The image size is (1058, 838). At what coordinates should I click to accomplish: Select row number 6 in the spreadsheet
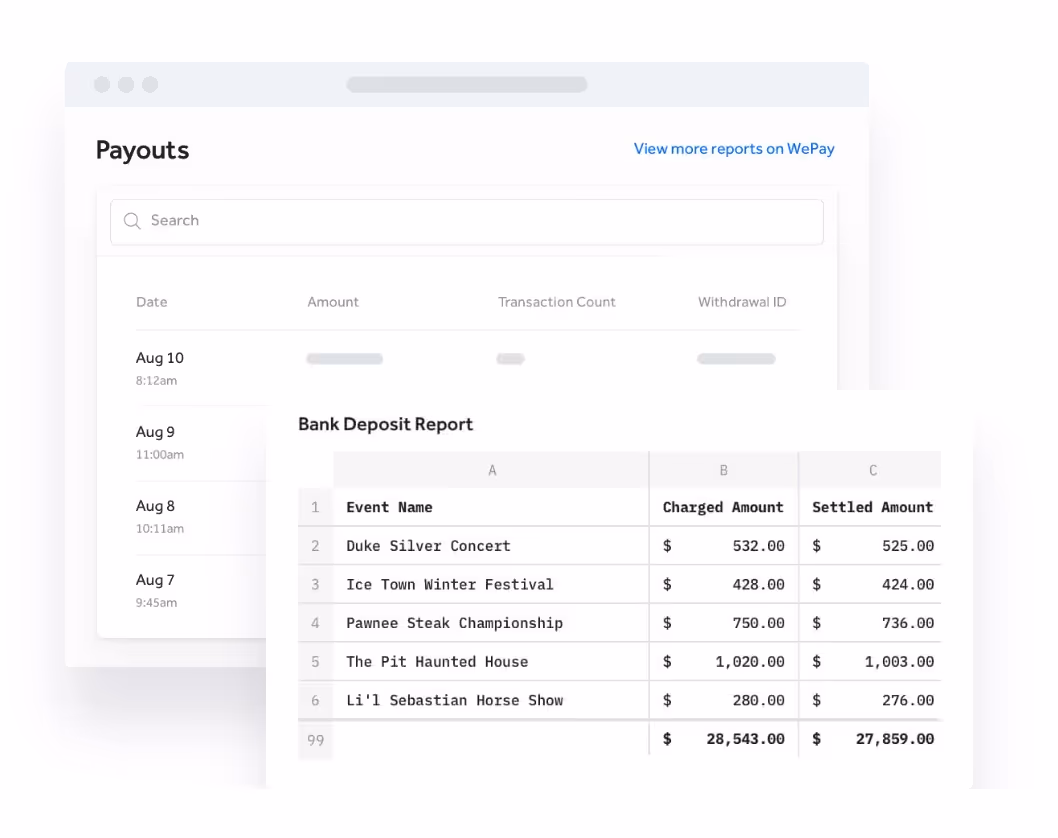tap(315, 700)
